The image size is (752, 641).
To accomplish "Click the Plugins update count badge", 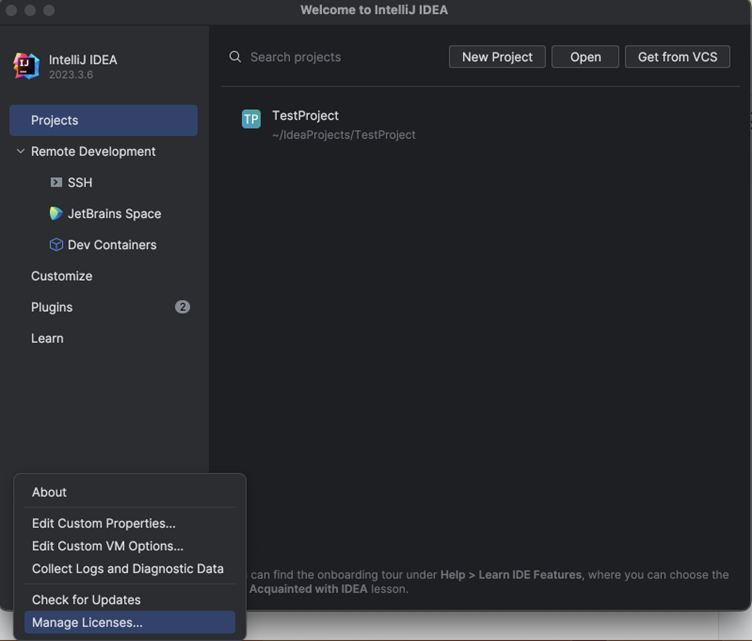I will (x=182, y=307).
